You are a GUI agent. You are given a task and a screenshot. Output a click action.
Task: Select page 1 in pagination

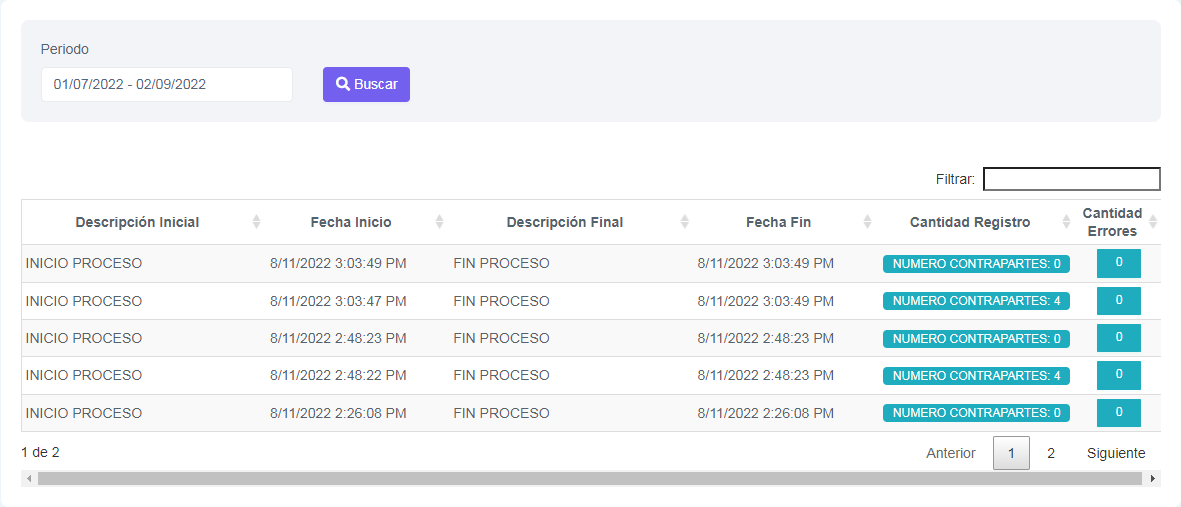pyautogui.click(x=1011, y=453)
